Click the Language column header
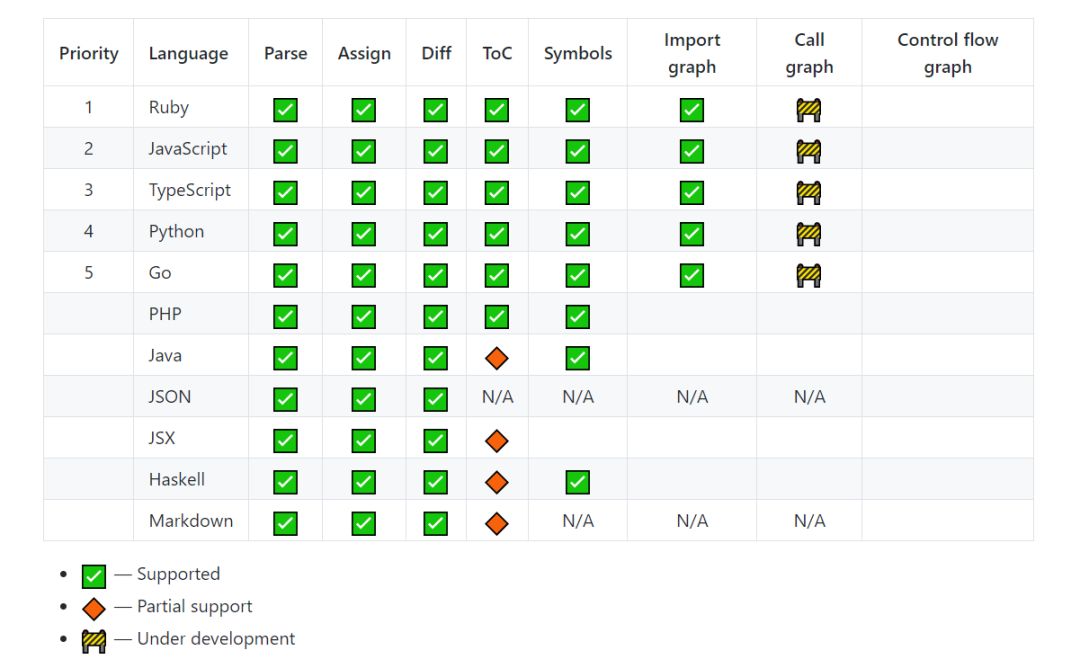 coord(188,54)
